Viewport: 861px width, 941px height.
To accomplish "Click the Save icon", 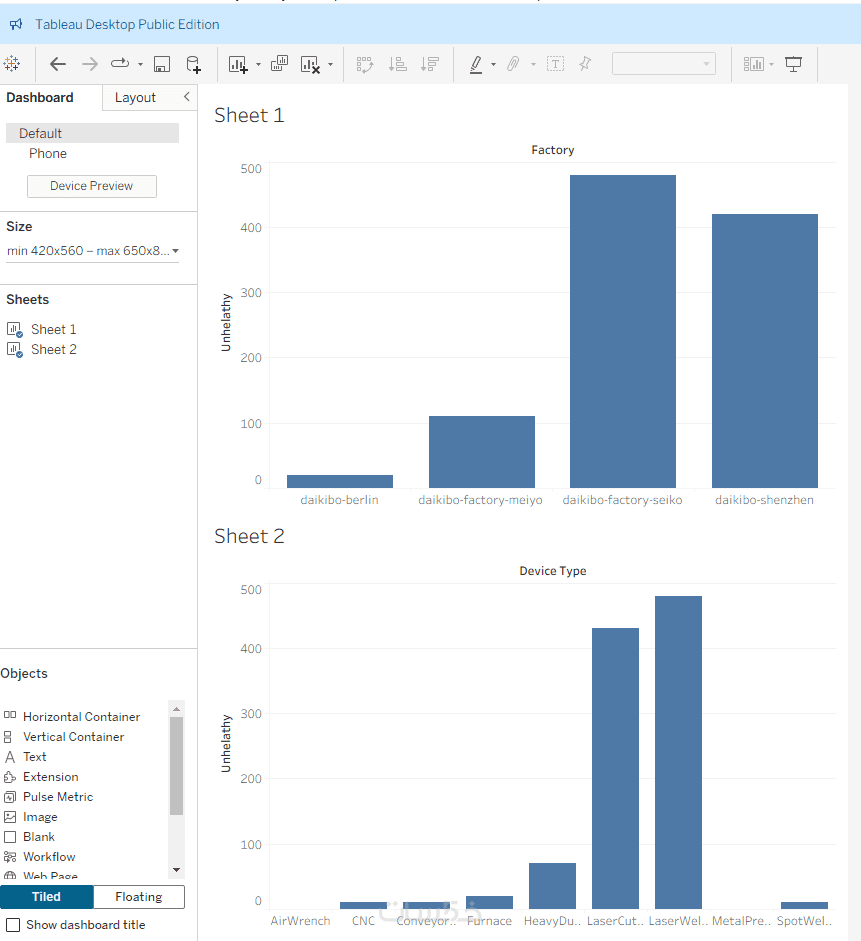I will (x=162, y=64).
